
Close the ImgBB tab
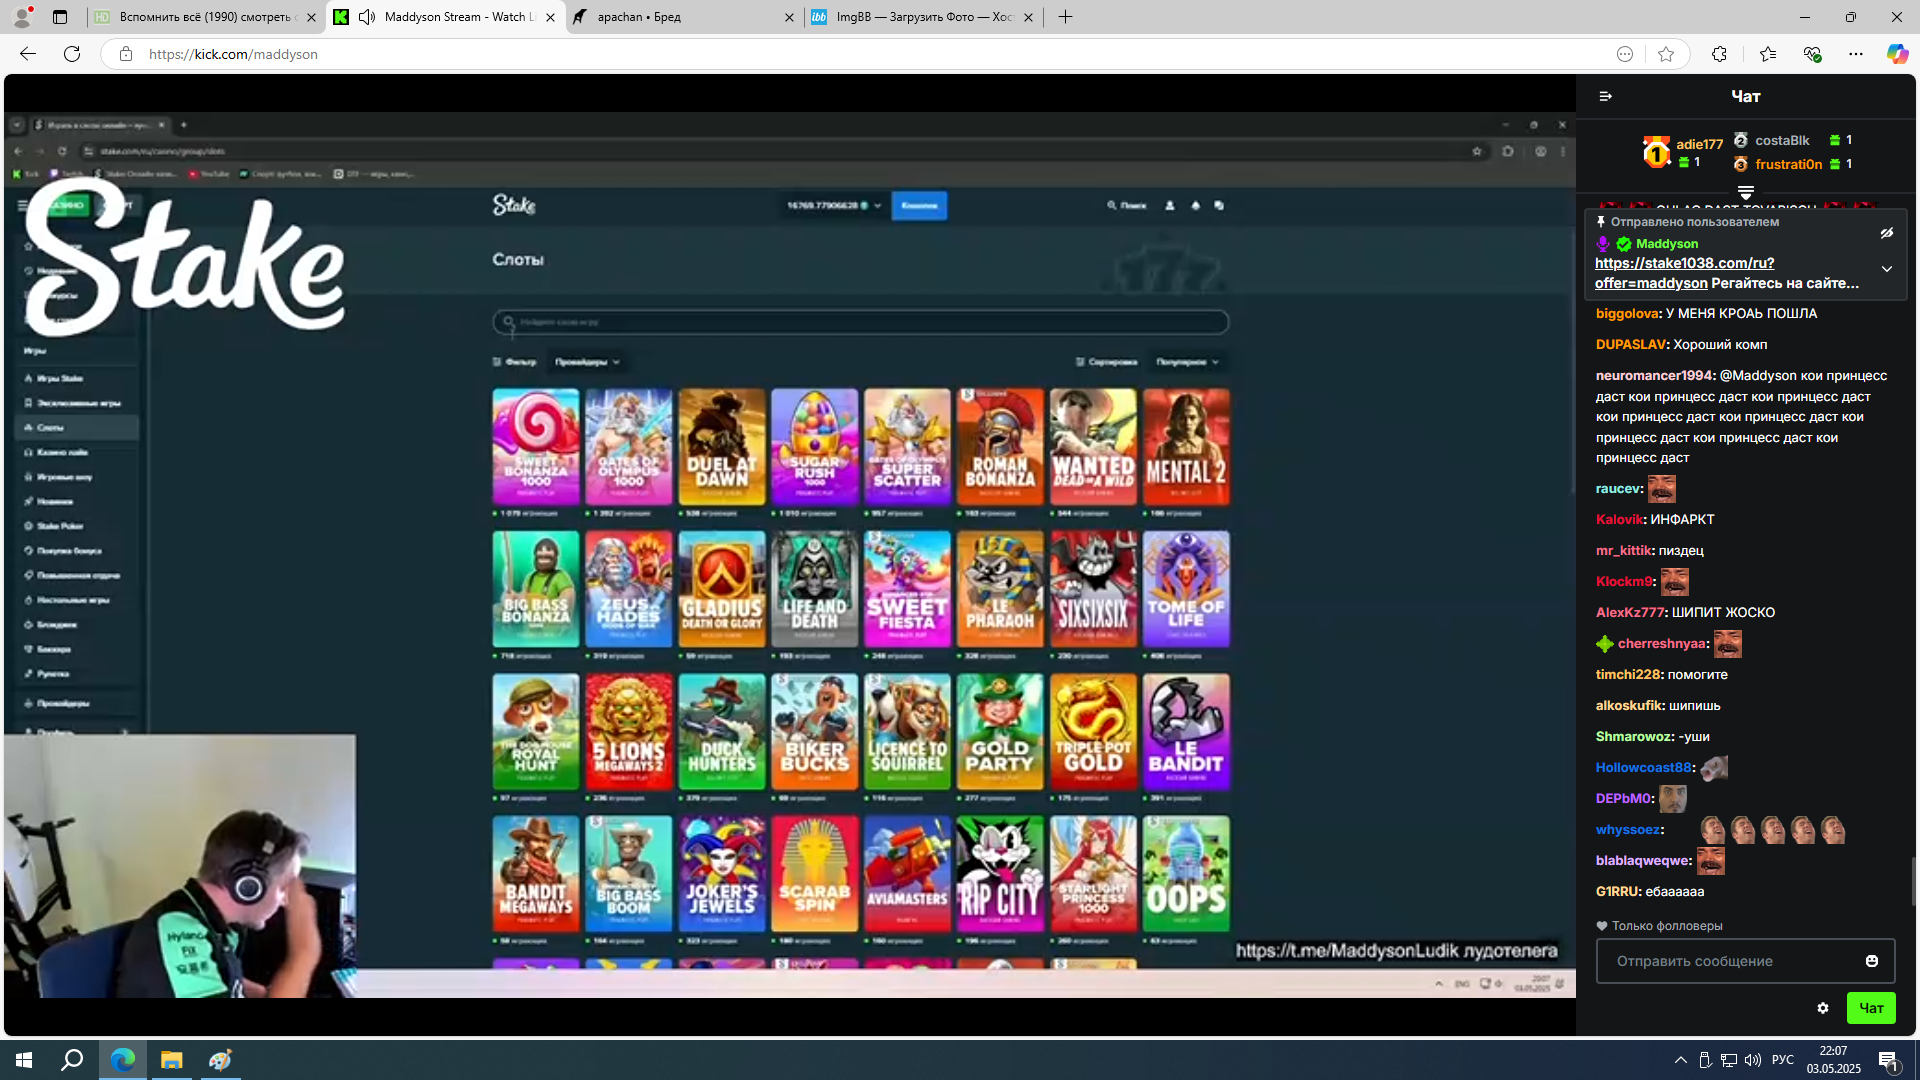(x=1028, y=17)
